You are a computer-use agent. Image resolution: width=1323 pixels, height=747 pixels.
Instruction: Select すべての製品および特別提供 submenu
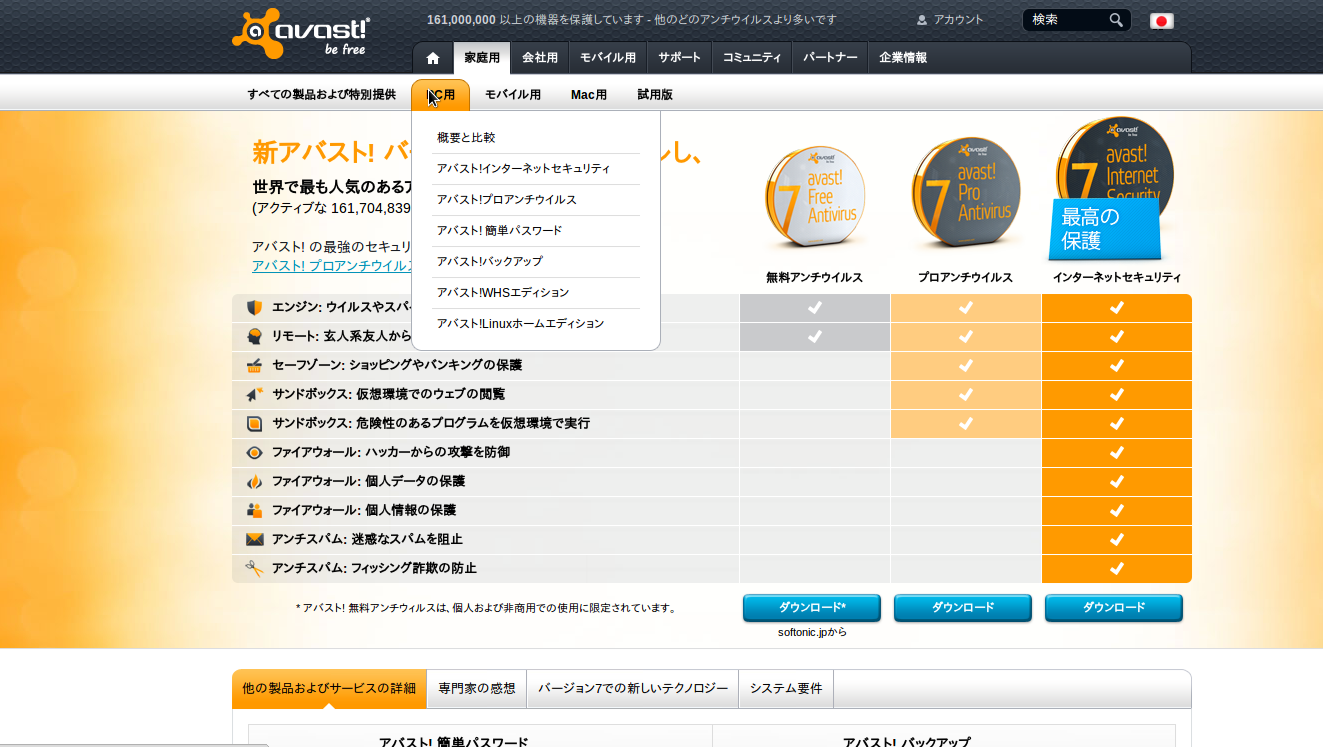[322, 95]
